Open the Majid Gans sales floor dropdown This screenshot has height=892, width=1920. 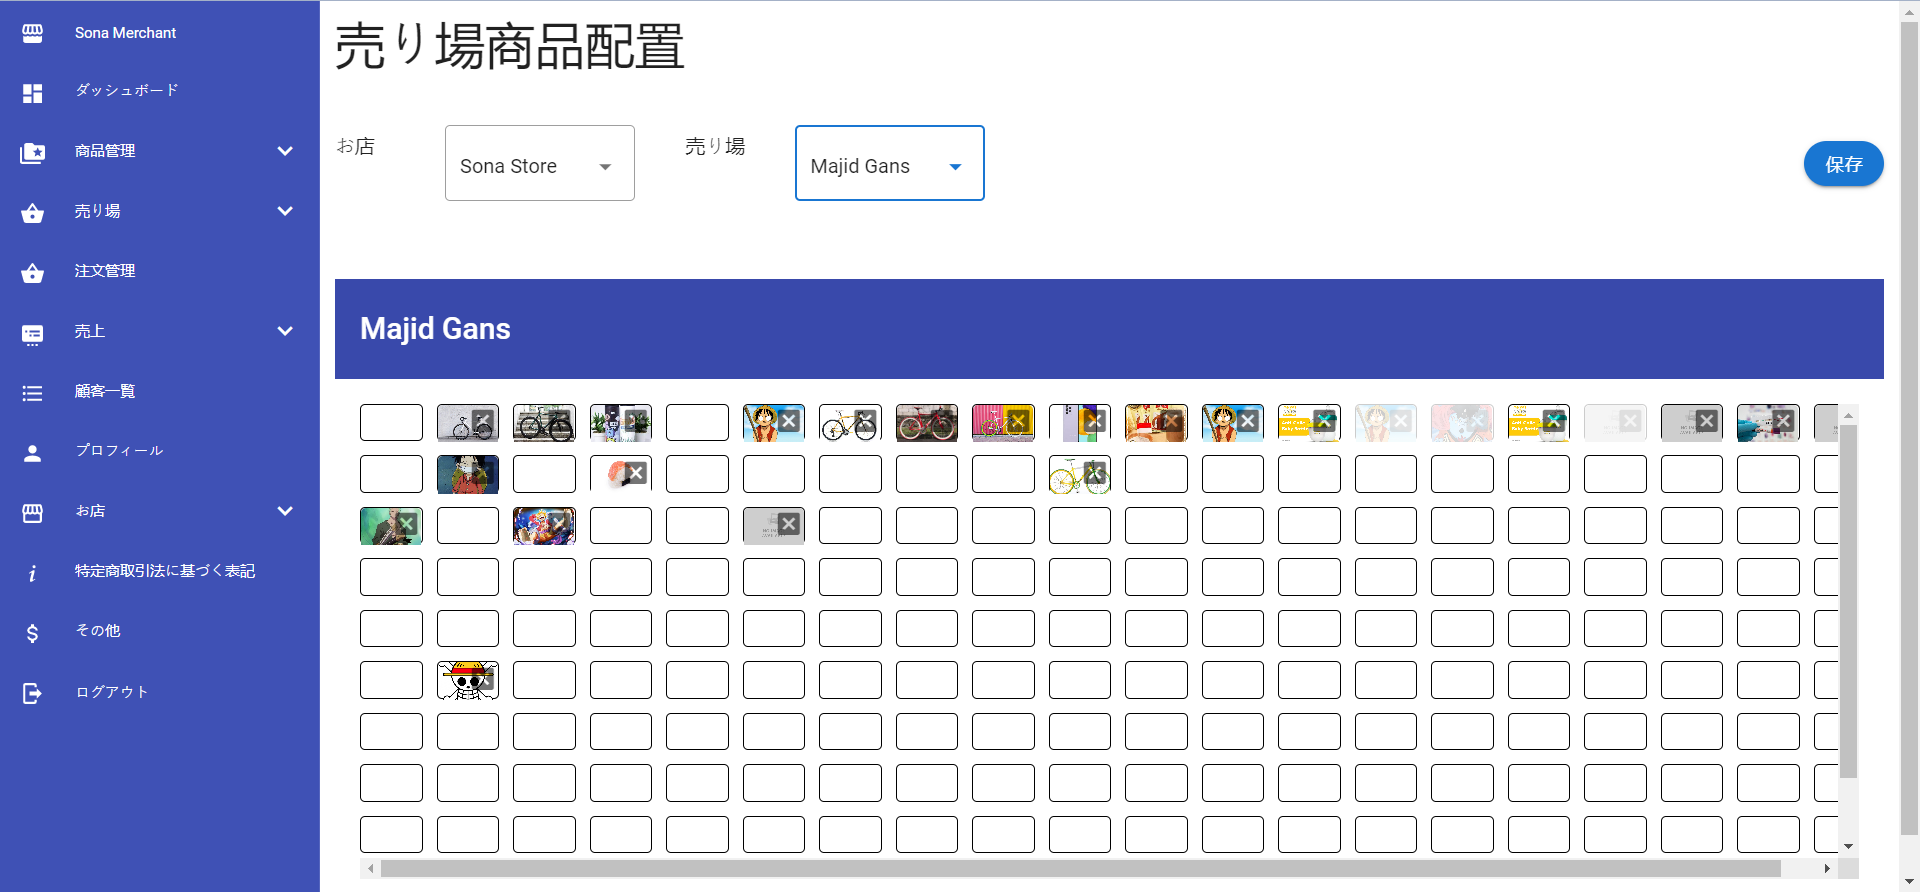coord(889,164)
